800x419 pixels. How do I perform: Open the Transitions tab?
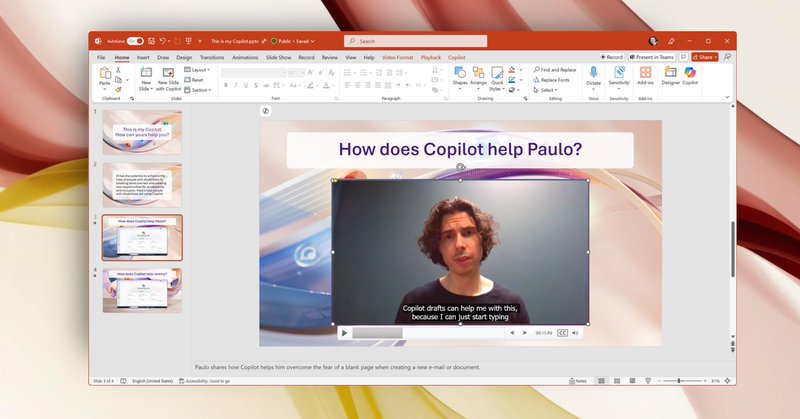pos(212,58)
